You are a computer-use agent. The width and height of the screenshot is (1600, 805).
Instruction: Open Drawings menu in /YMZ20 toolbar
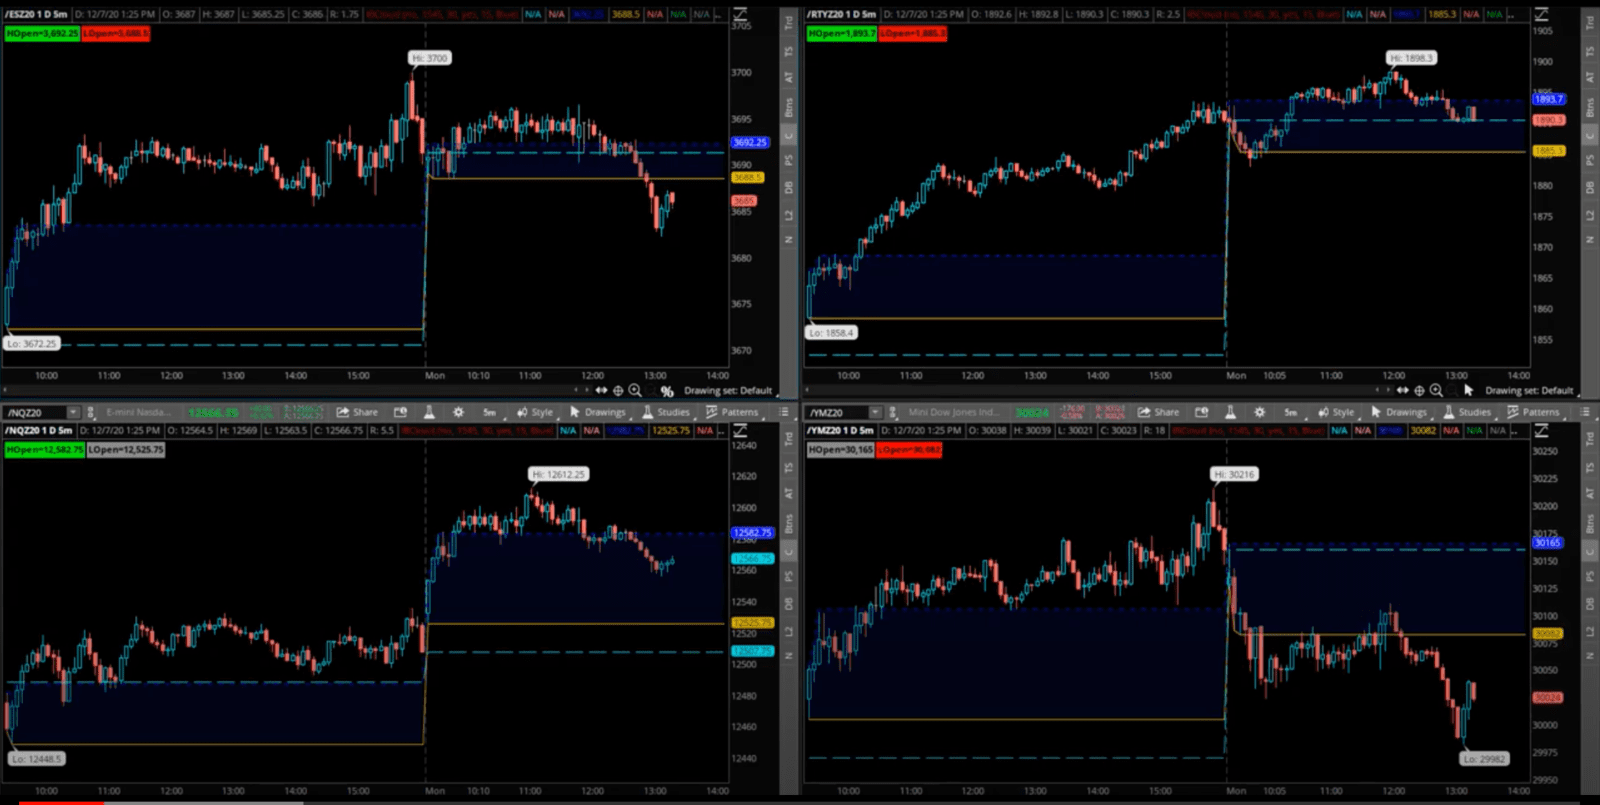1399,412
